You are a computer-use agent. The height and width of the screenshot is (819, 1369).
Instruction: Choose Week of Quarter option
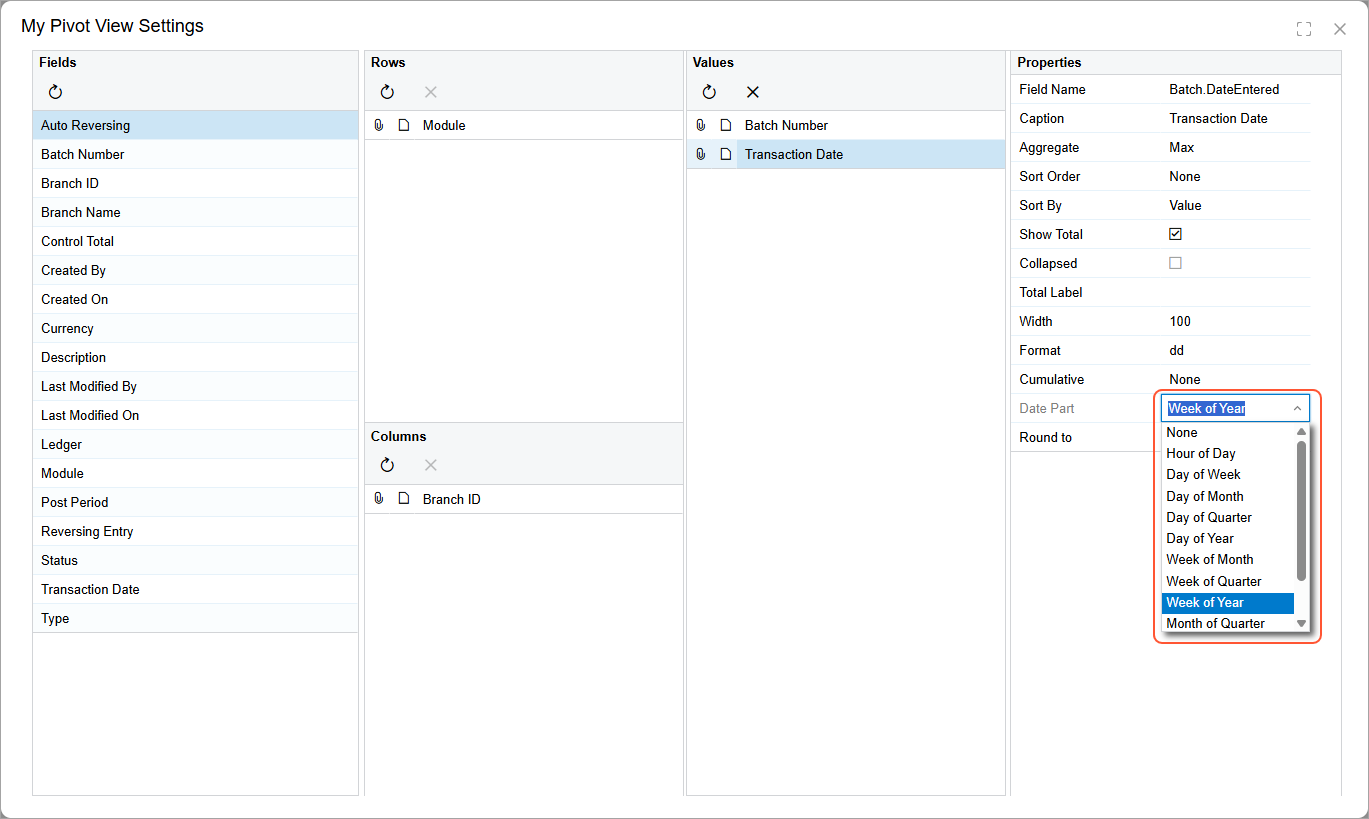pyautogui.click(x=1228, y=581)
